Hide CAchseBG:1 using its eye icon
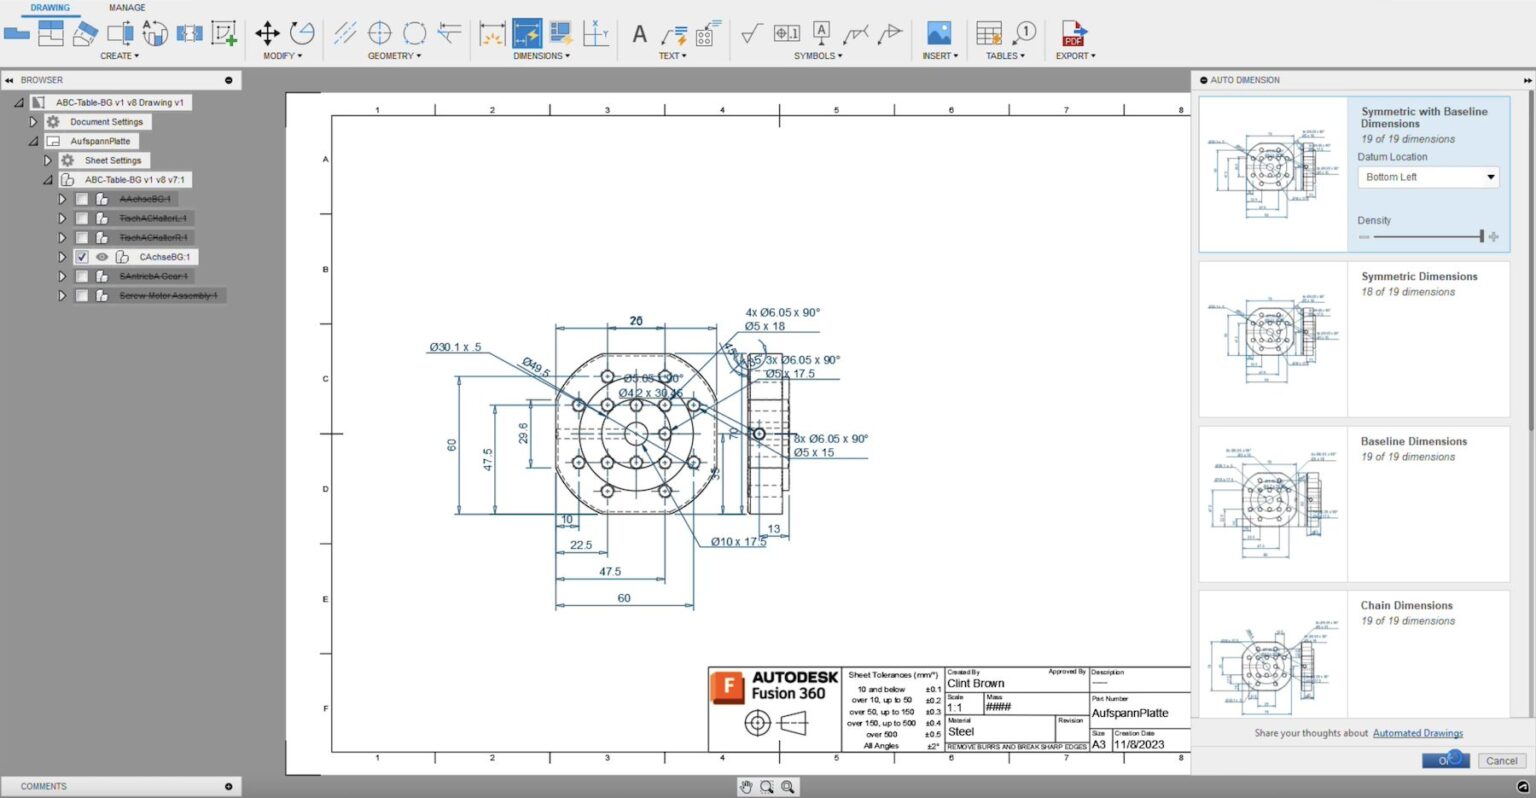Screen dimensions: 1536x798 pos(102,257)
